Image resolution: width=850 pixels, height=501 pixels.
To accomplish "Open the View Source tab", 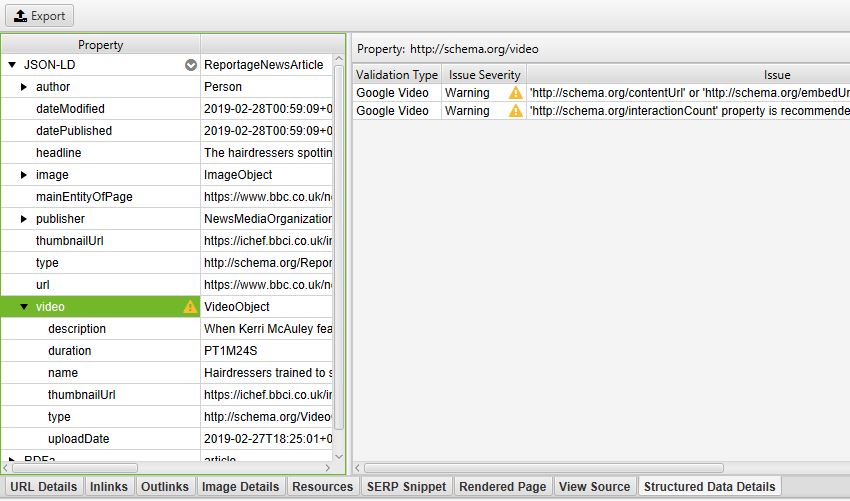I will [x=595, y=487].
